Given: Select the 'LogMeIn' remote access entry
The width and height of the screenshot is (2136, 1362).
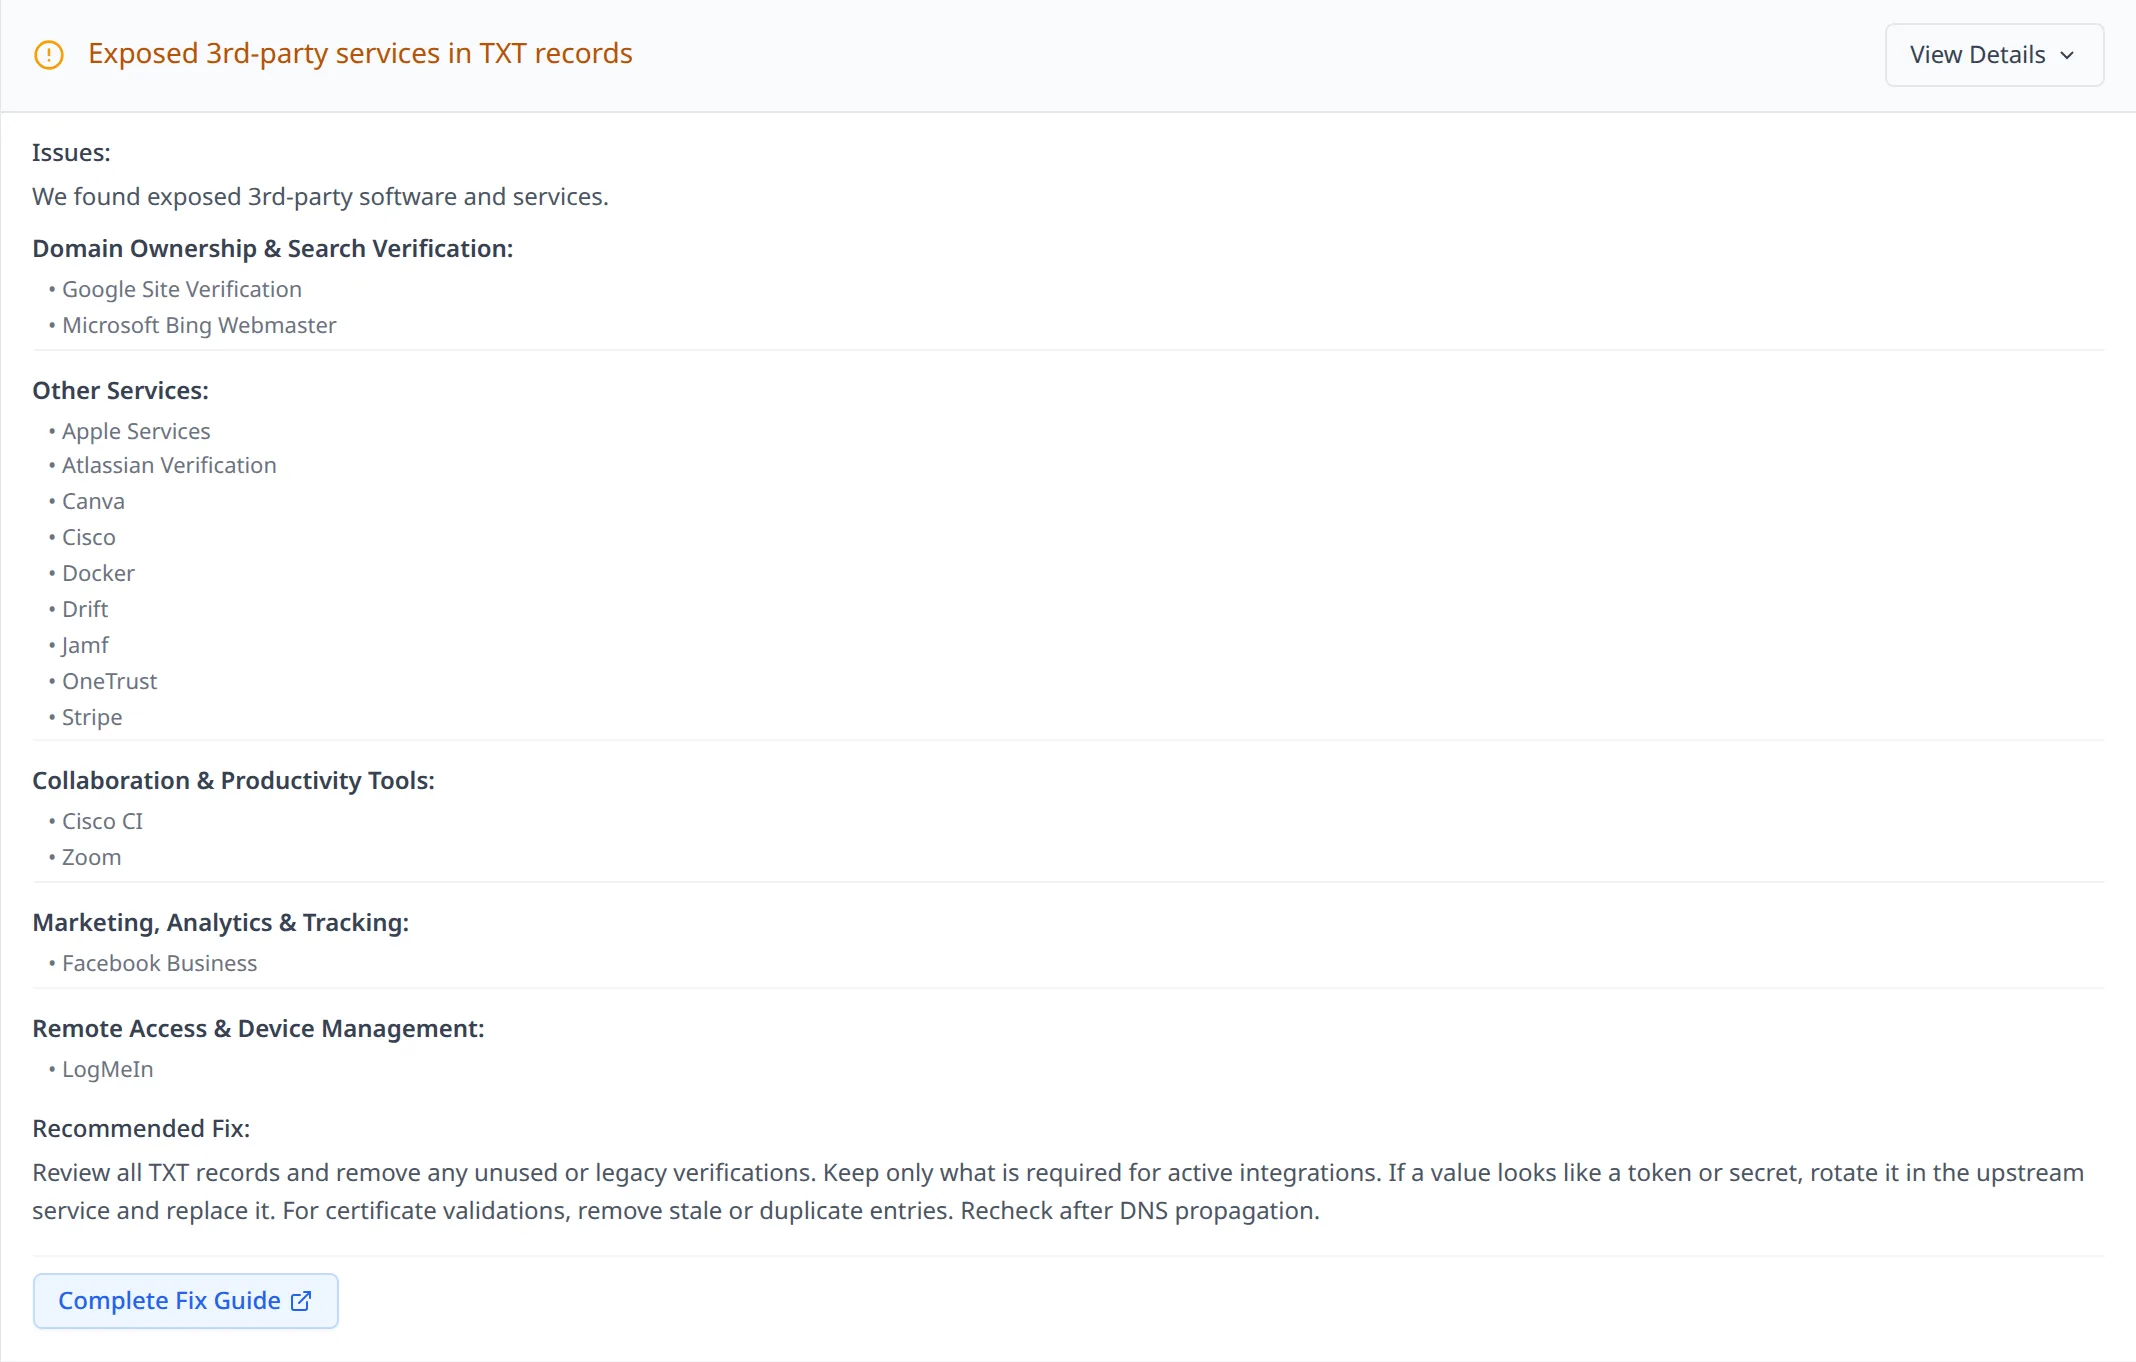Looking at the screenshot, I should click(107, 1069).
